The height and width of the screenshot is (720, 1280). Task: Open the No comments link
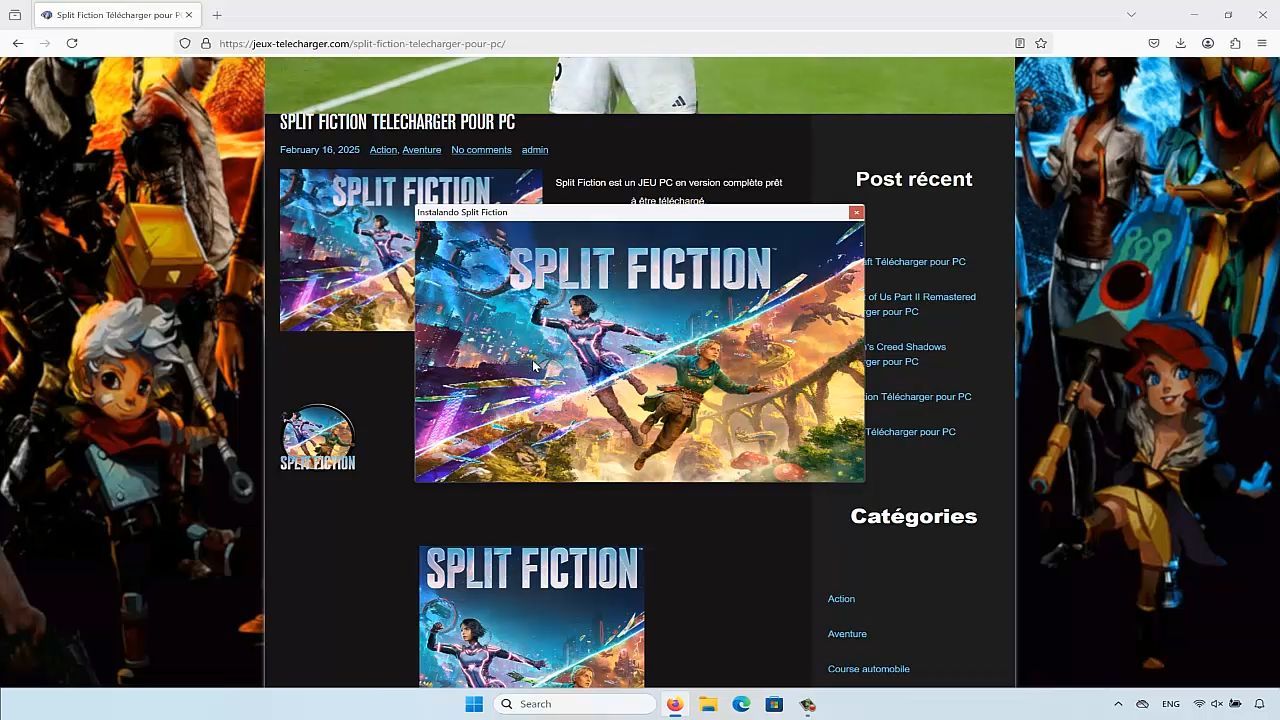(481, 150)
